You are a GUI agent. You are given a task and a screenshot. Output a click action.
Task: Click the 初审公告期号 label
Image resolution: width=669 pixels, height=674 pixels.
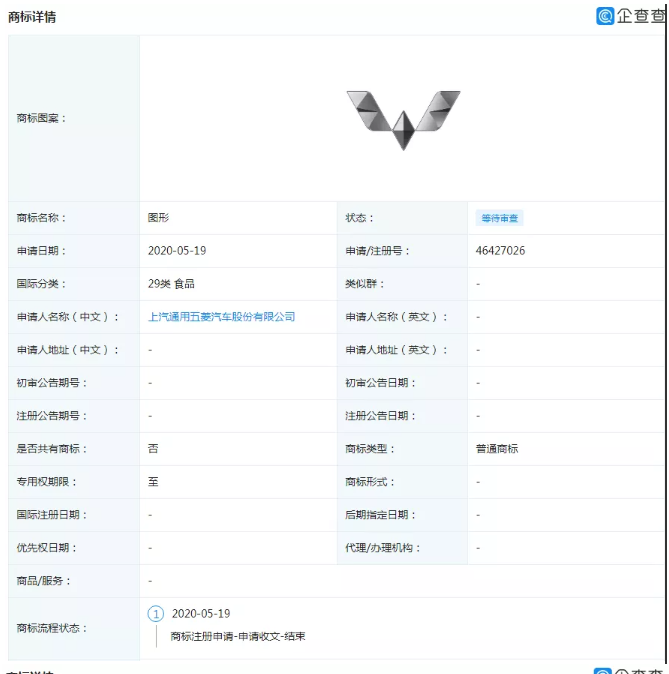point(52,383)
